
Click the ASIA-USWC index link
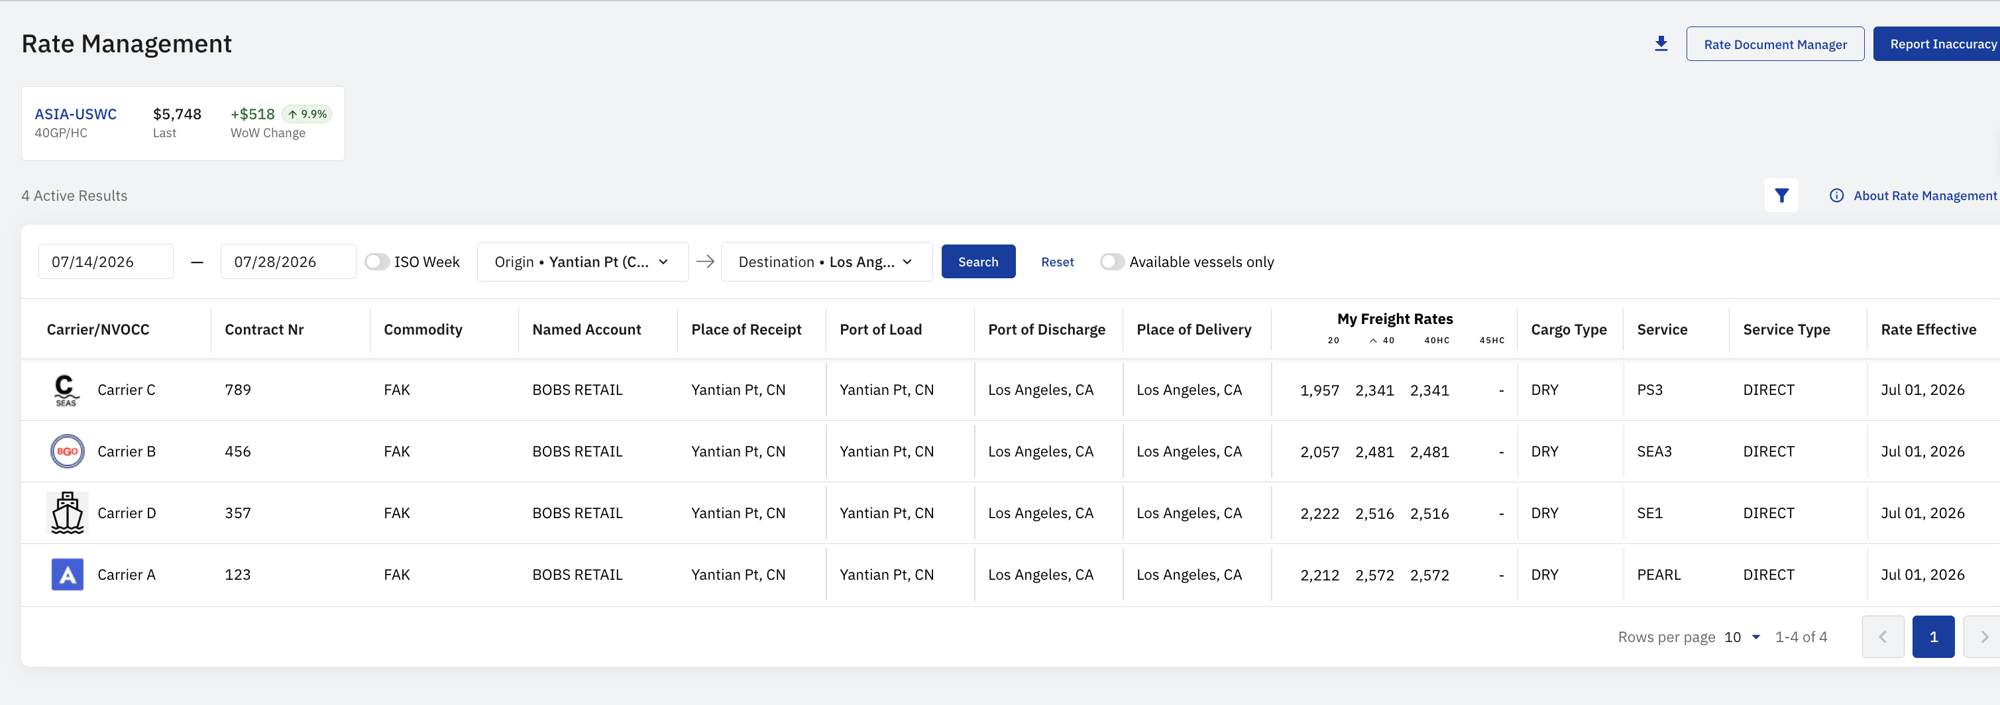76,114
